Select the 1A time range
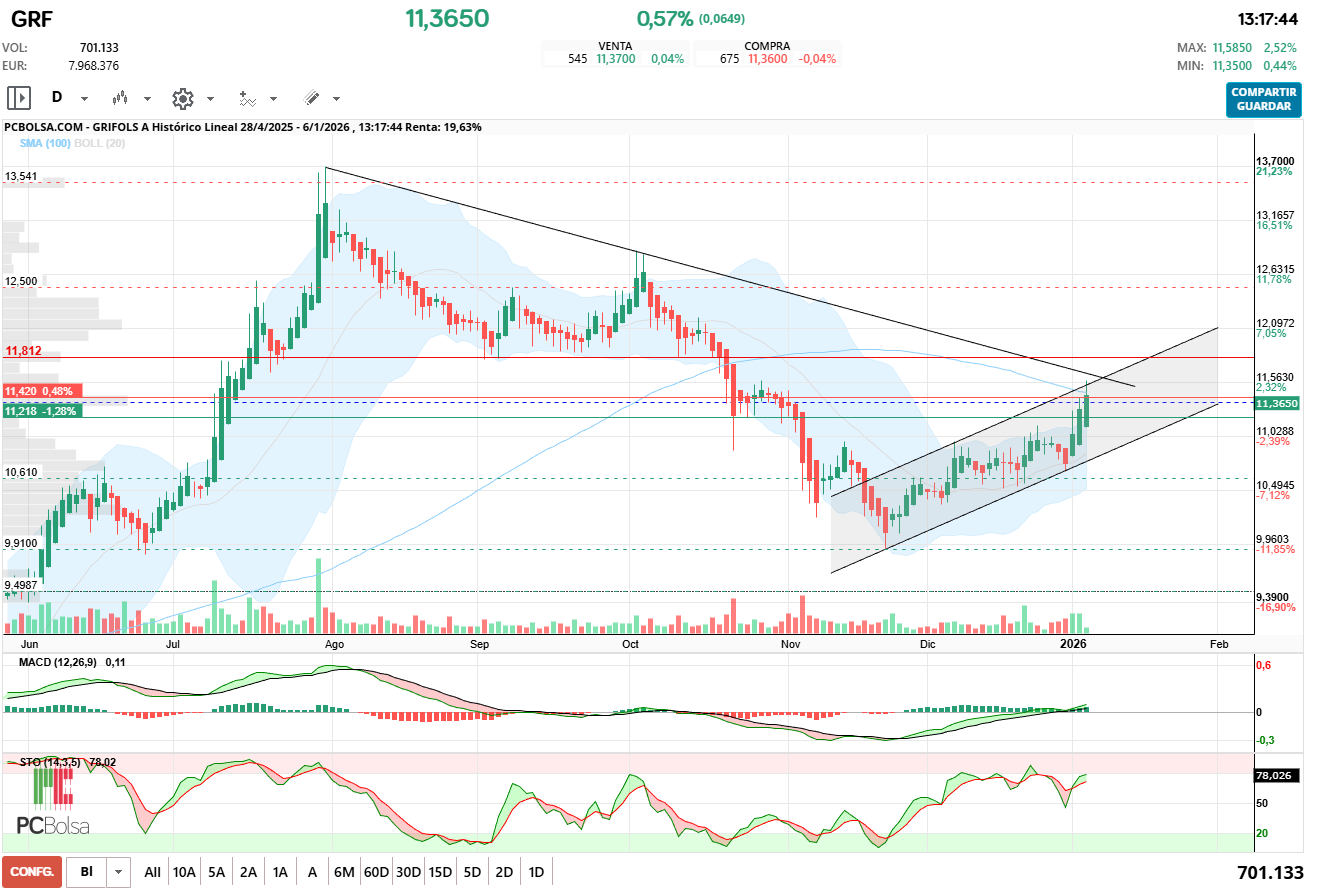The width and height of the screenshot is (1317, 893). (x=280, y=872)
